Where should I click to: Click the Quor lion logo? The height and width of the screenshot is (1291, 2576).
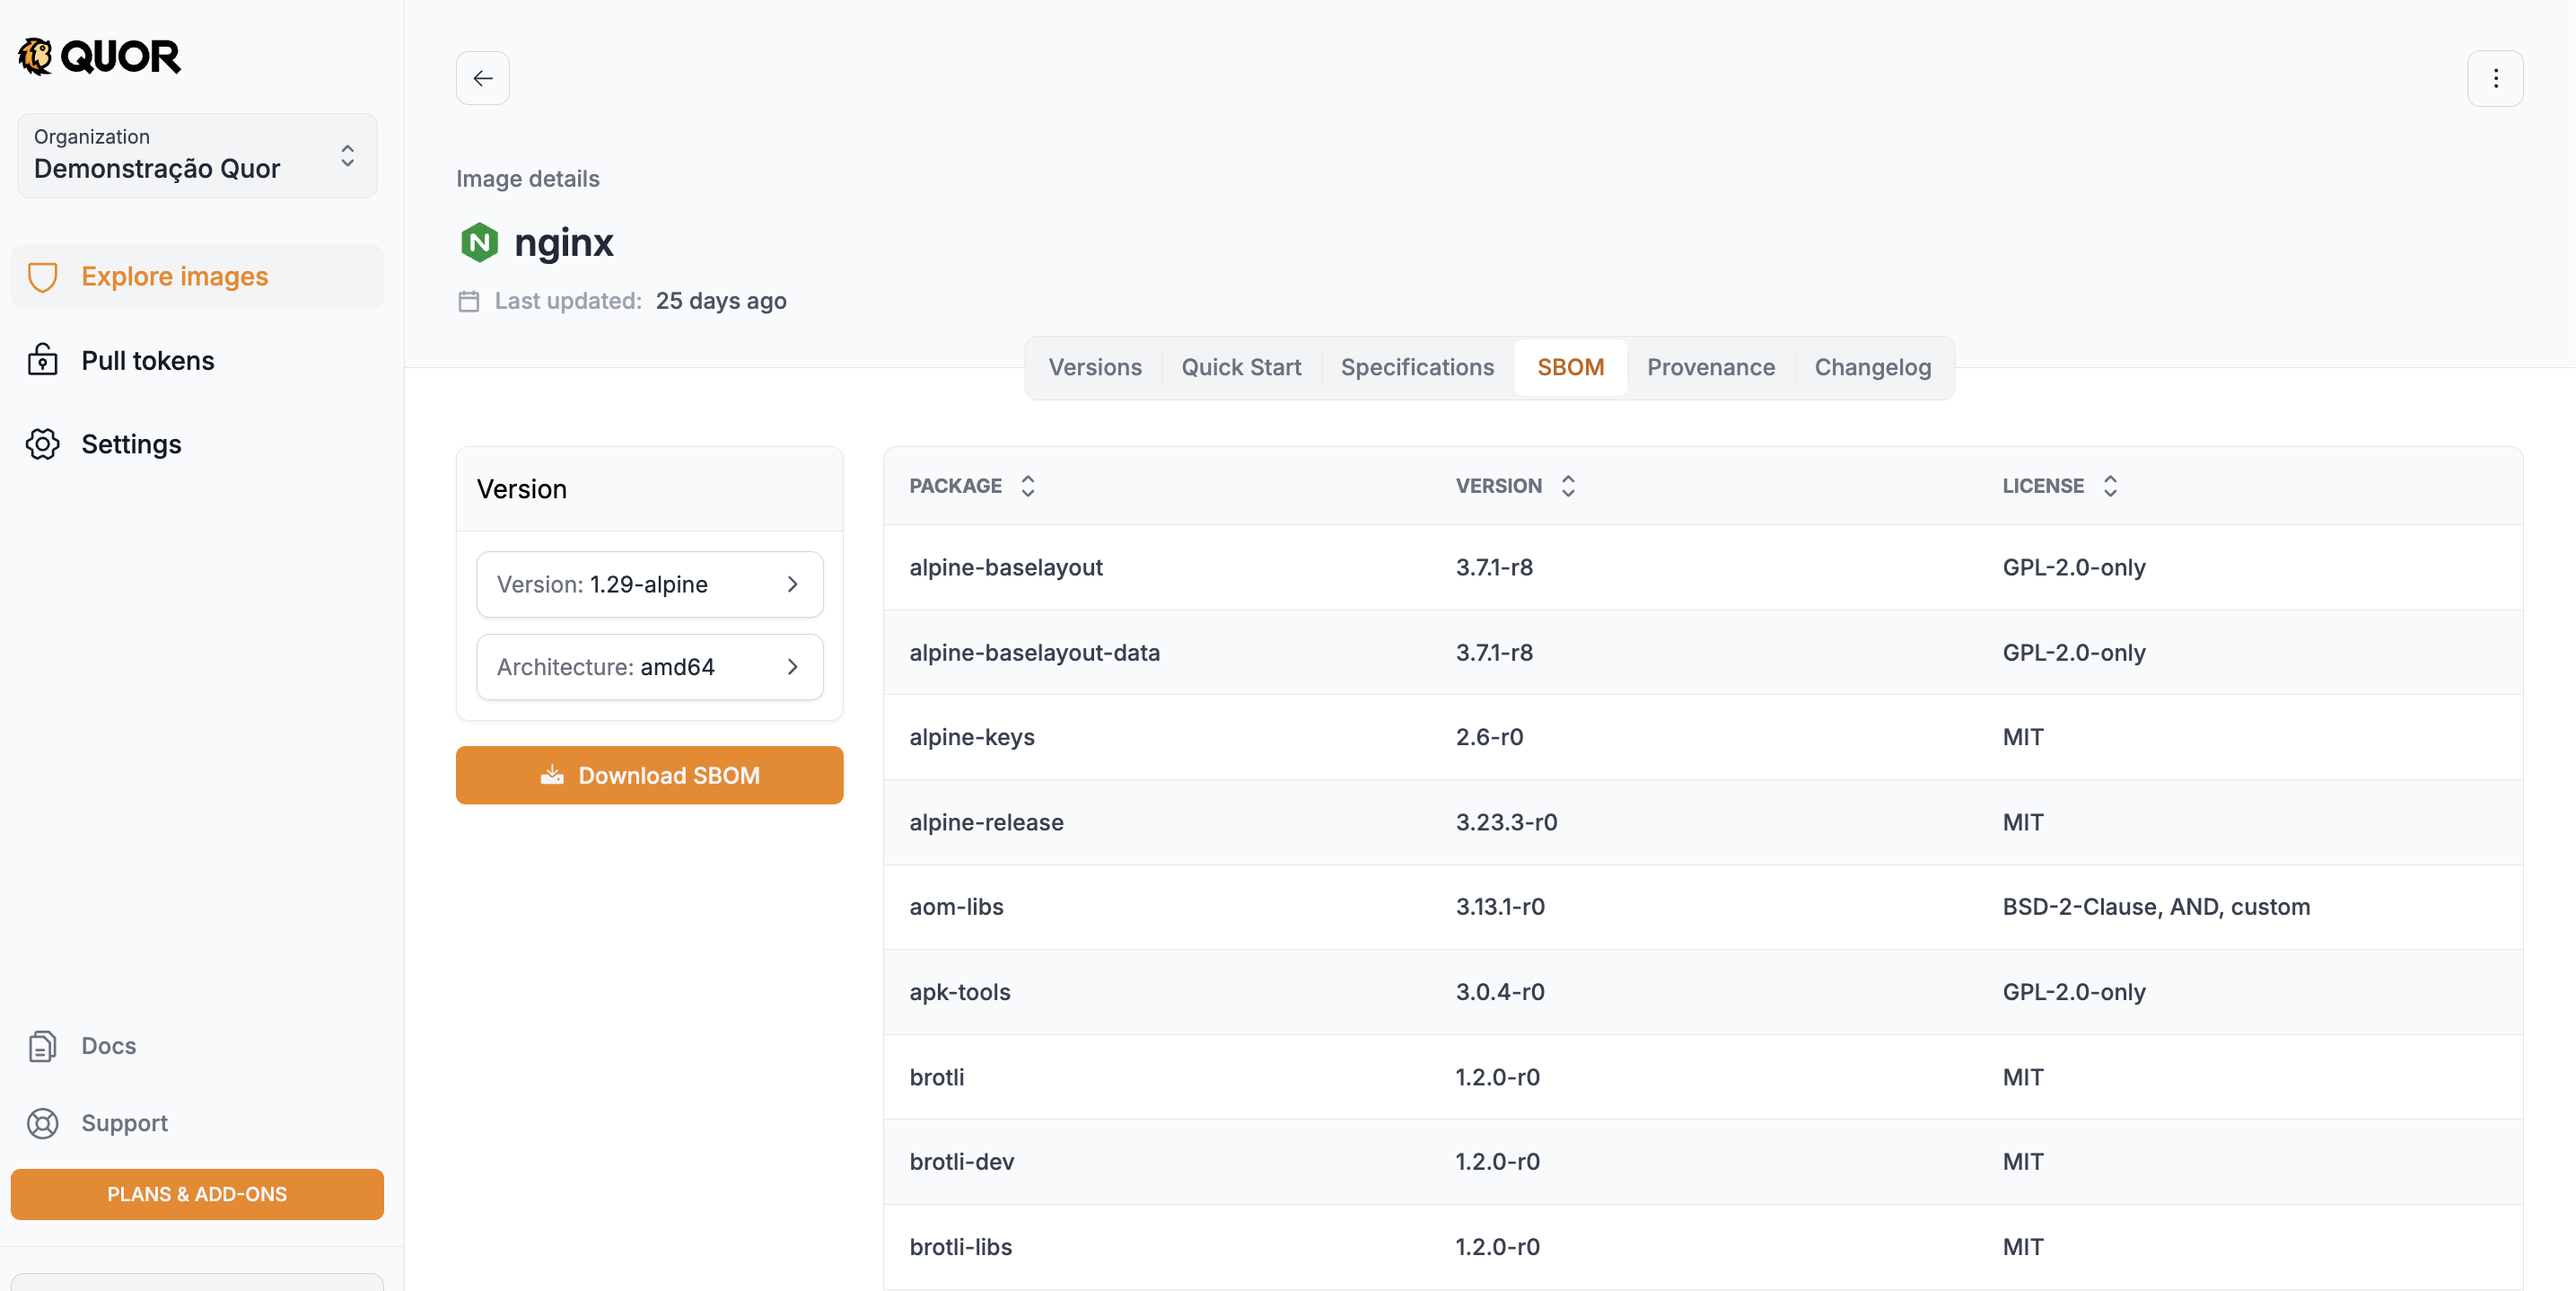click(36, 57)
